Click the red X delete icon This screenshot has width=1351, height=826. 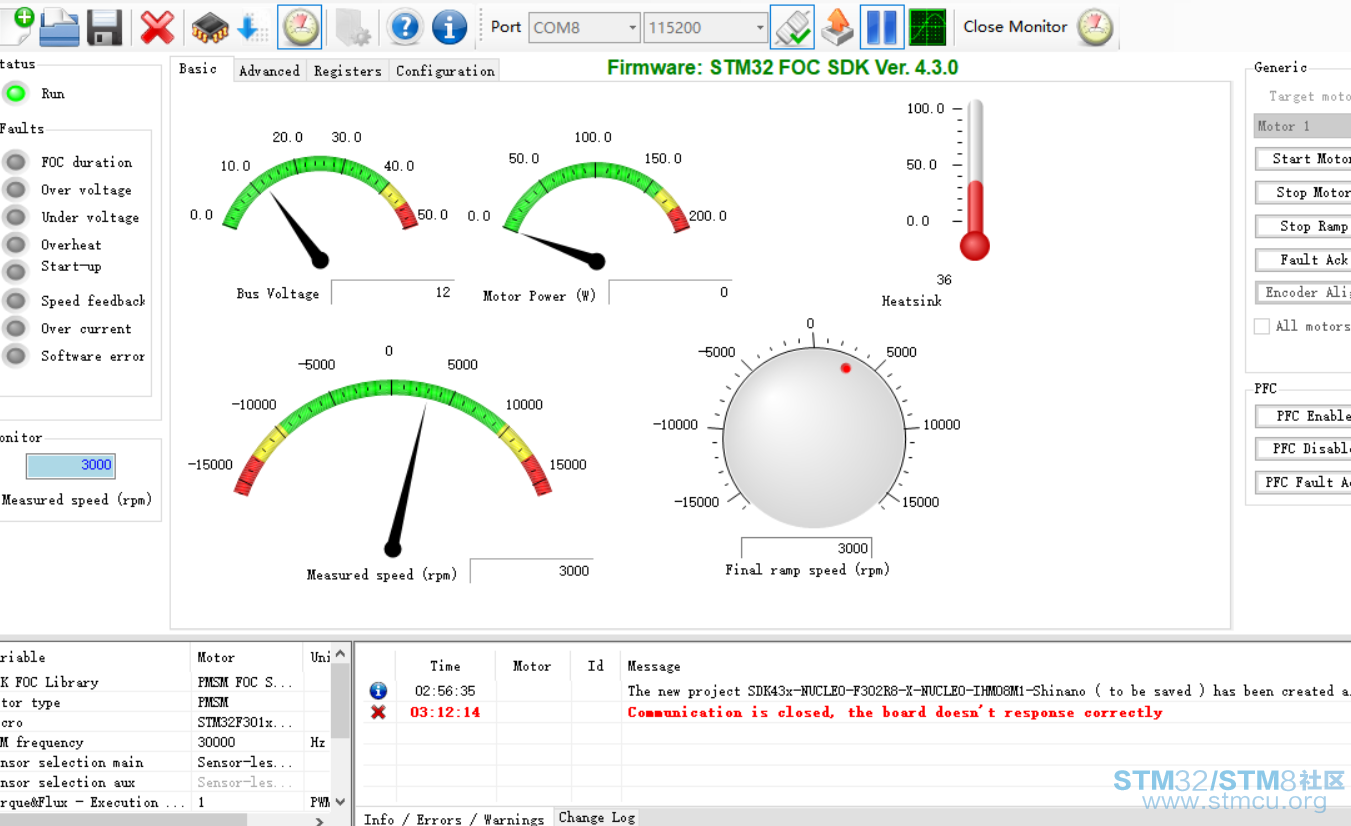[x=157, y=27]
